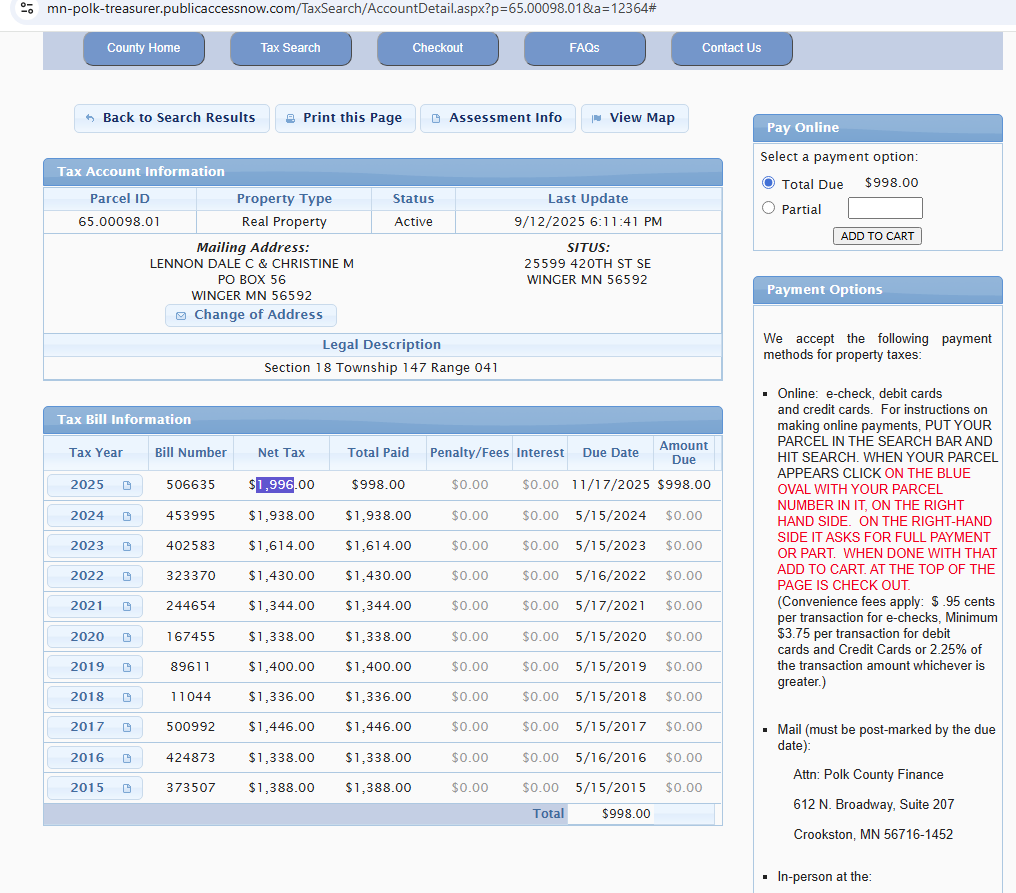Open the Tax Search menu tab
This screenshot has width=1016, height=893.
coord(290,48)
